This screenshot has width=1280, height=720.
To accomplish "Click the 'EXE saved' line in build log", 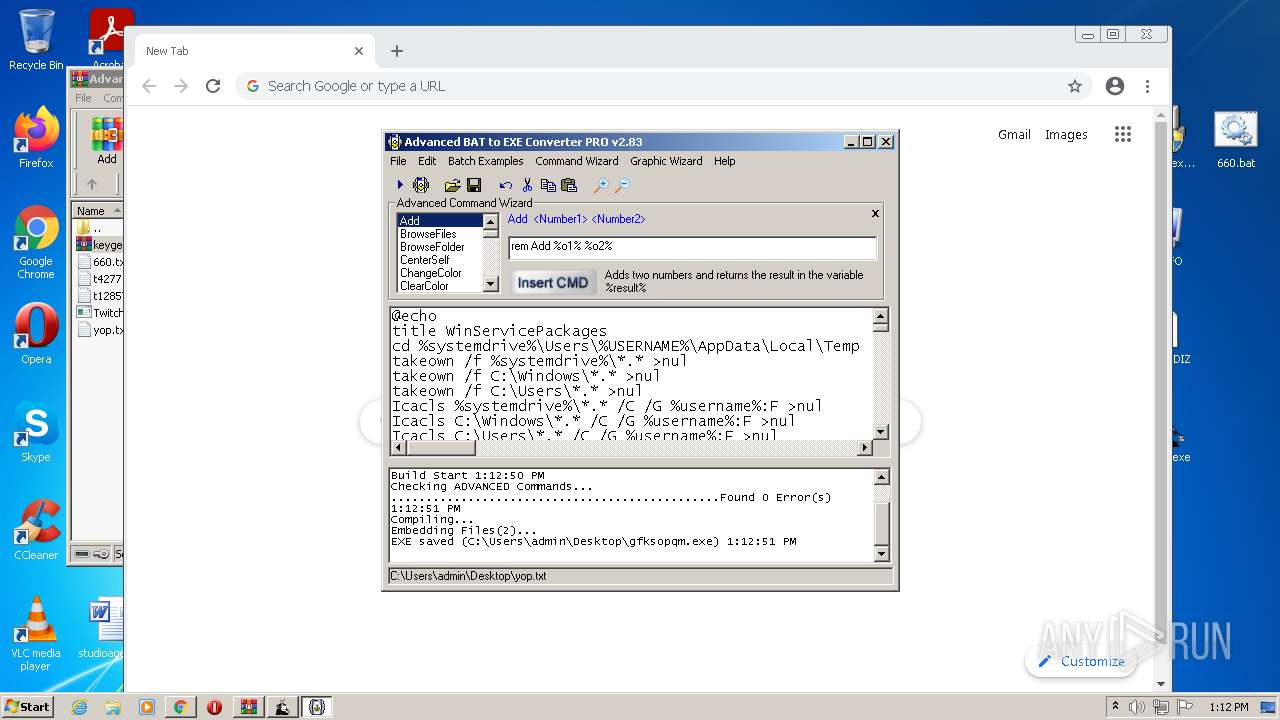I will point(593,542).
